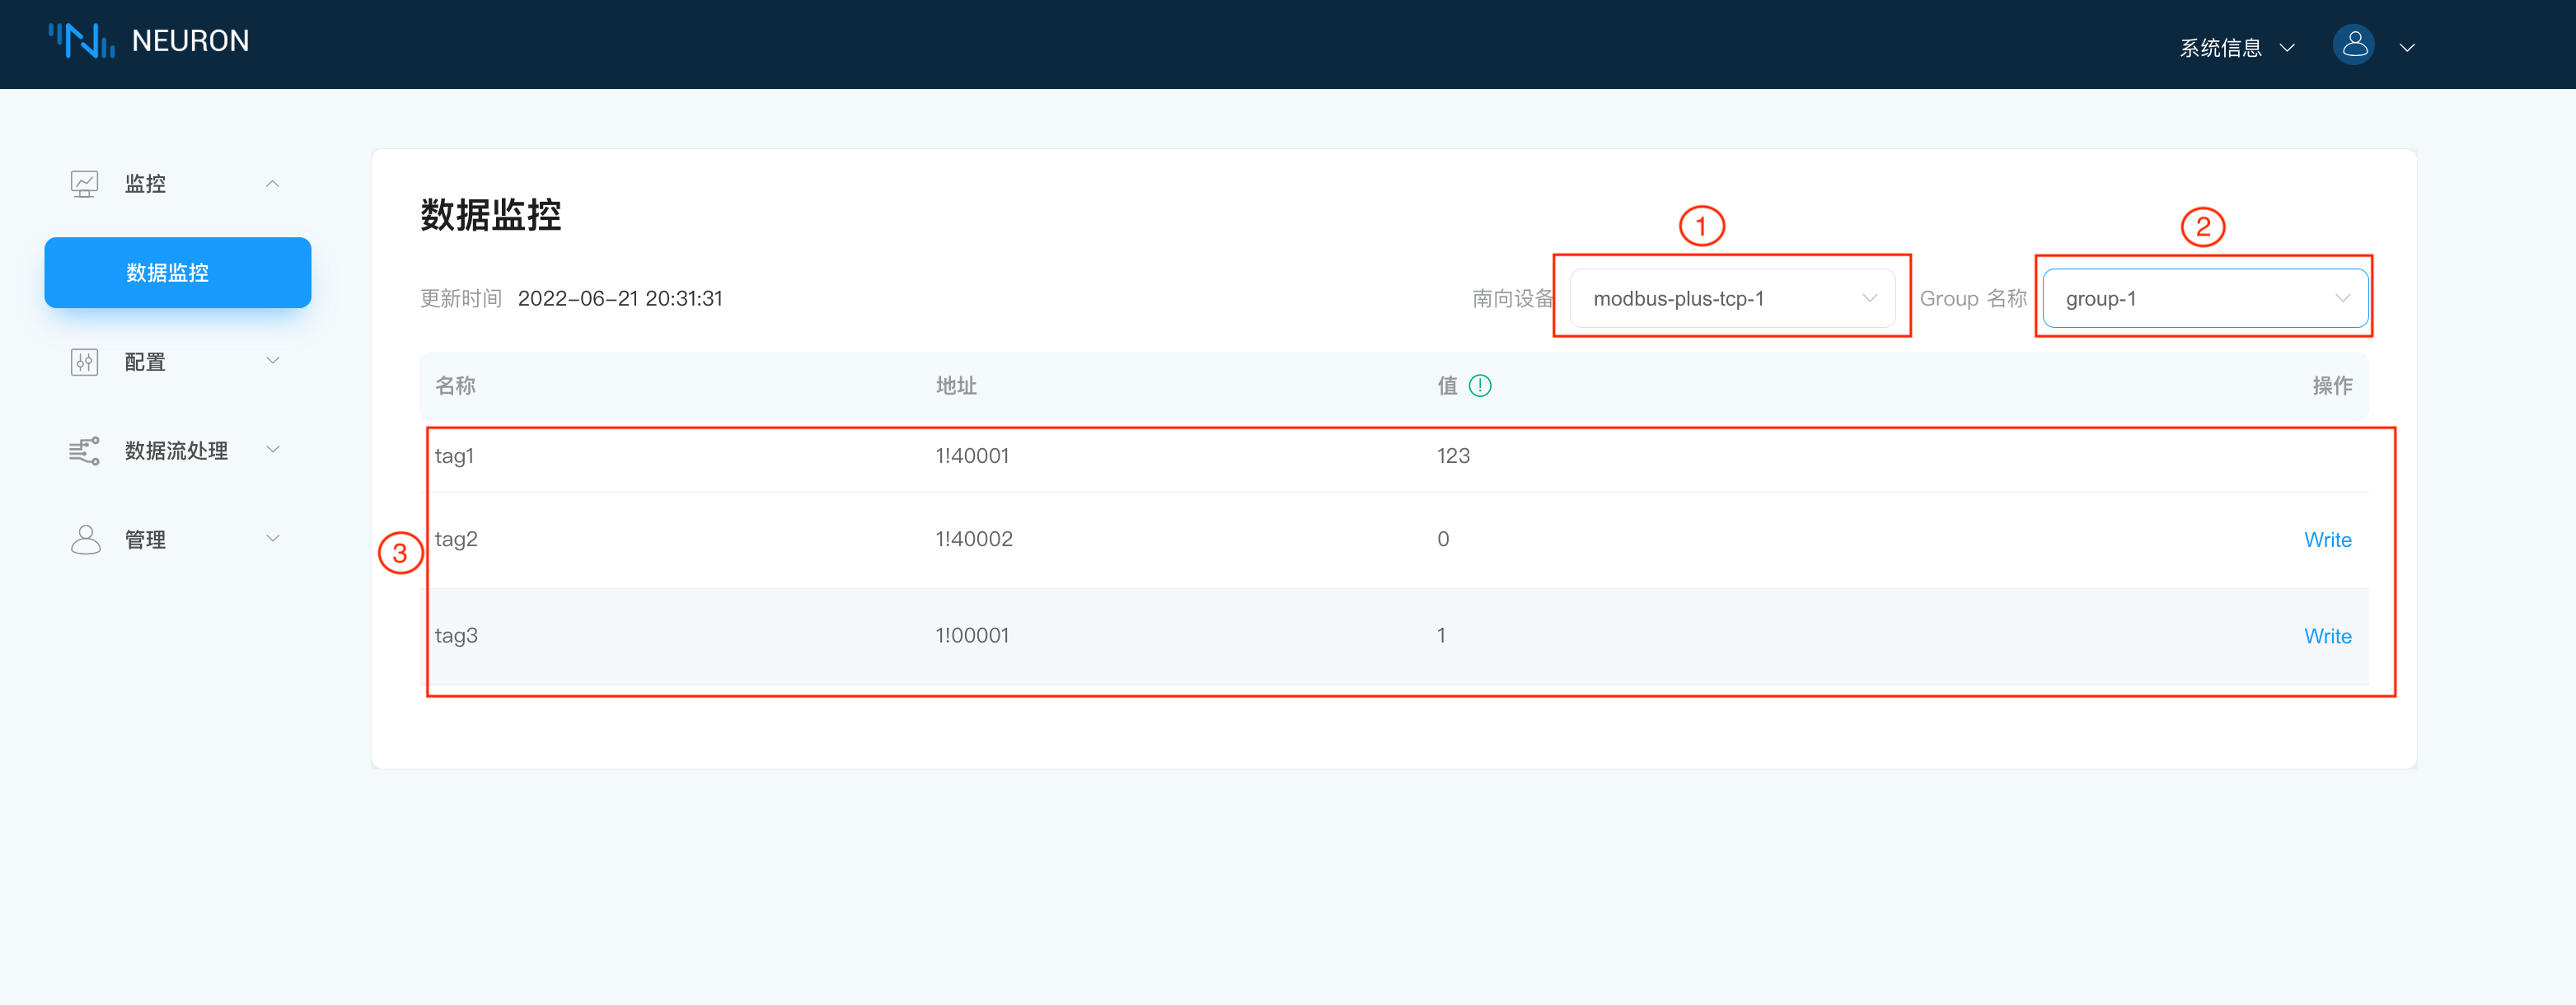The height and width of the screenshot is (1005, 2576).
Task: Select the 数据监控 menu item
Action: (178, 272)
